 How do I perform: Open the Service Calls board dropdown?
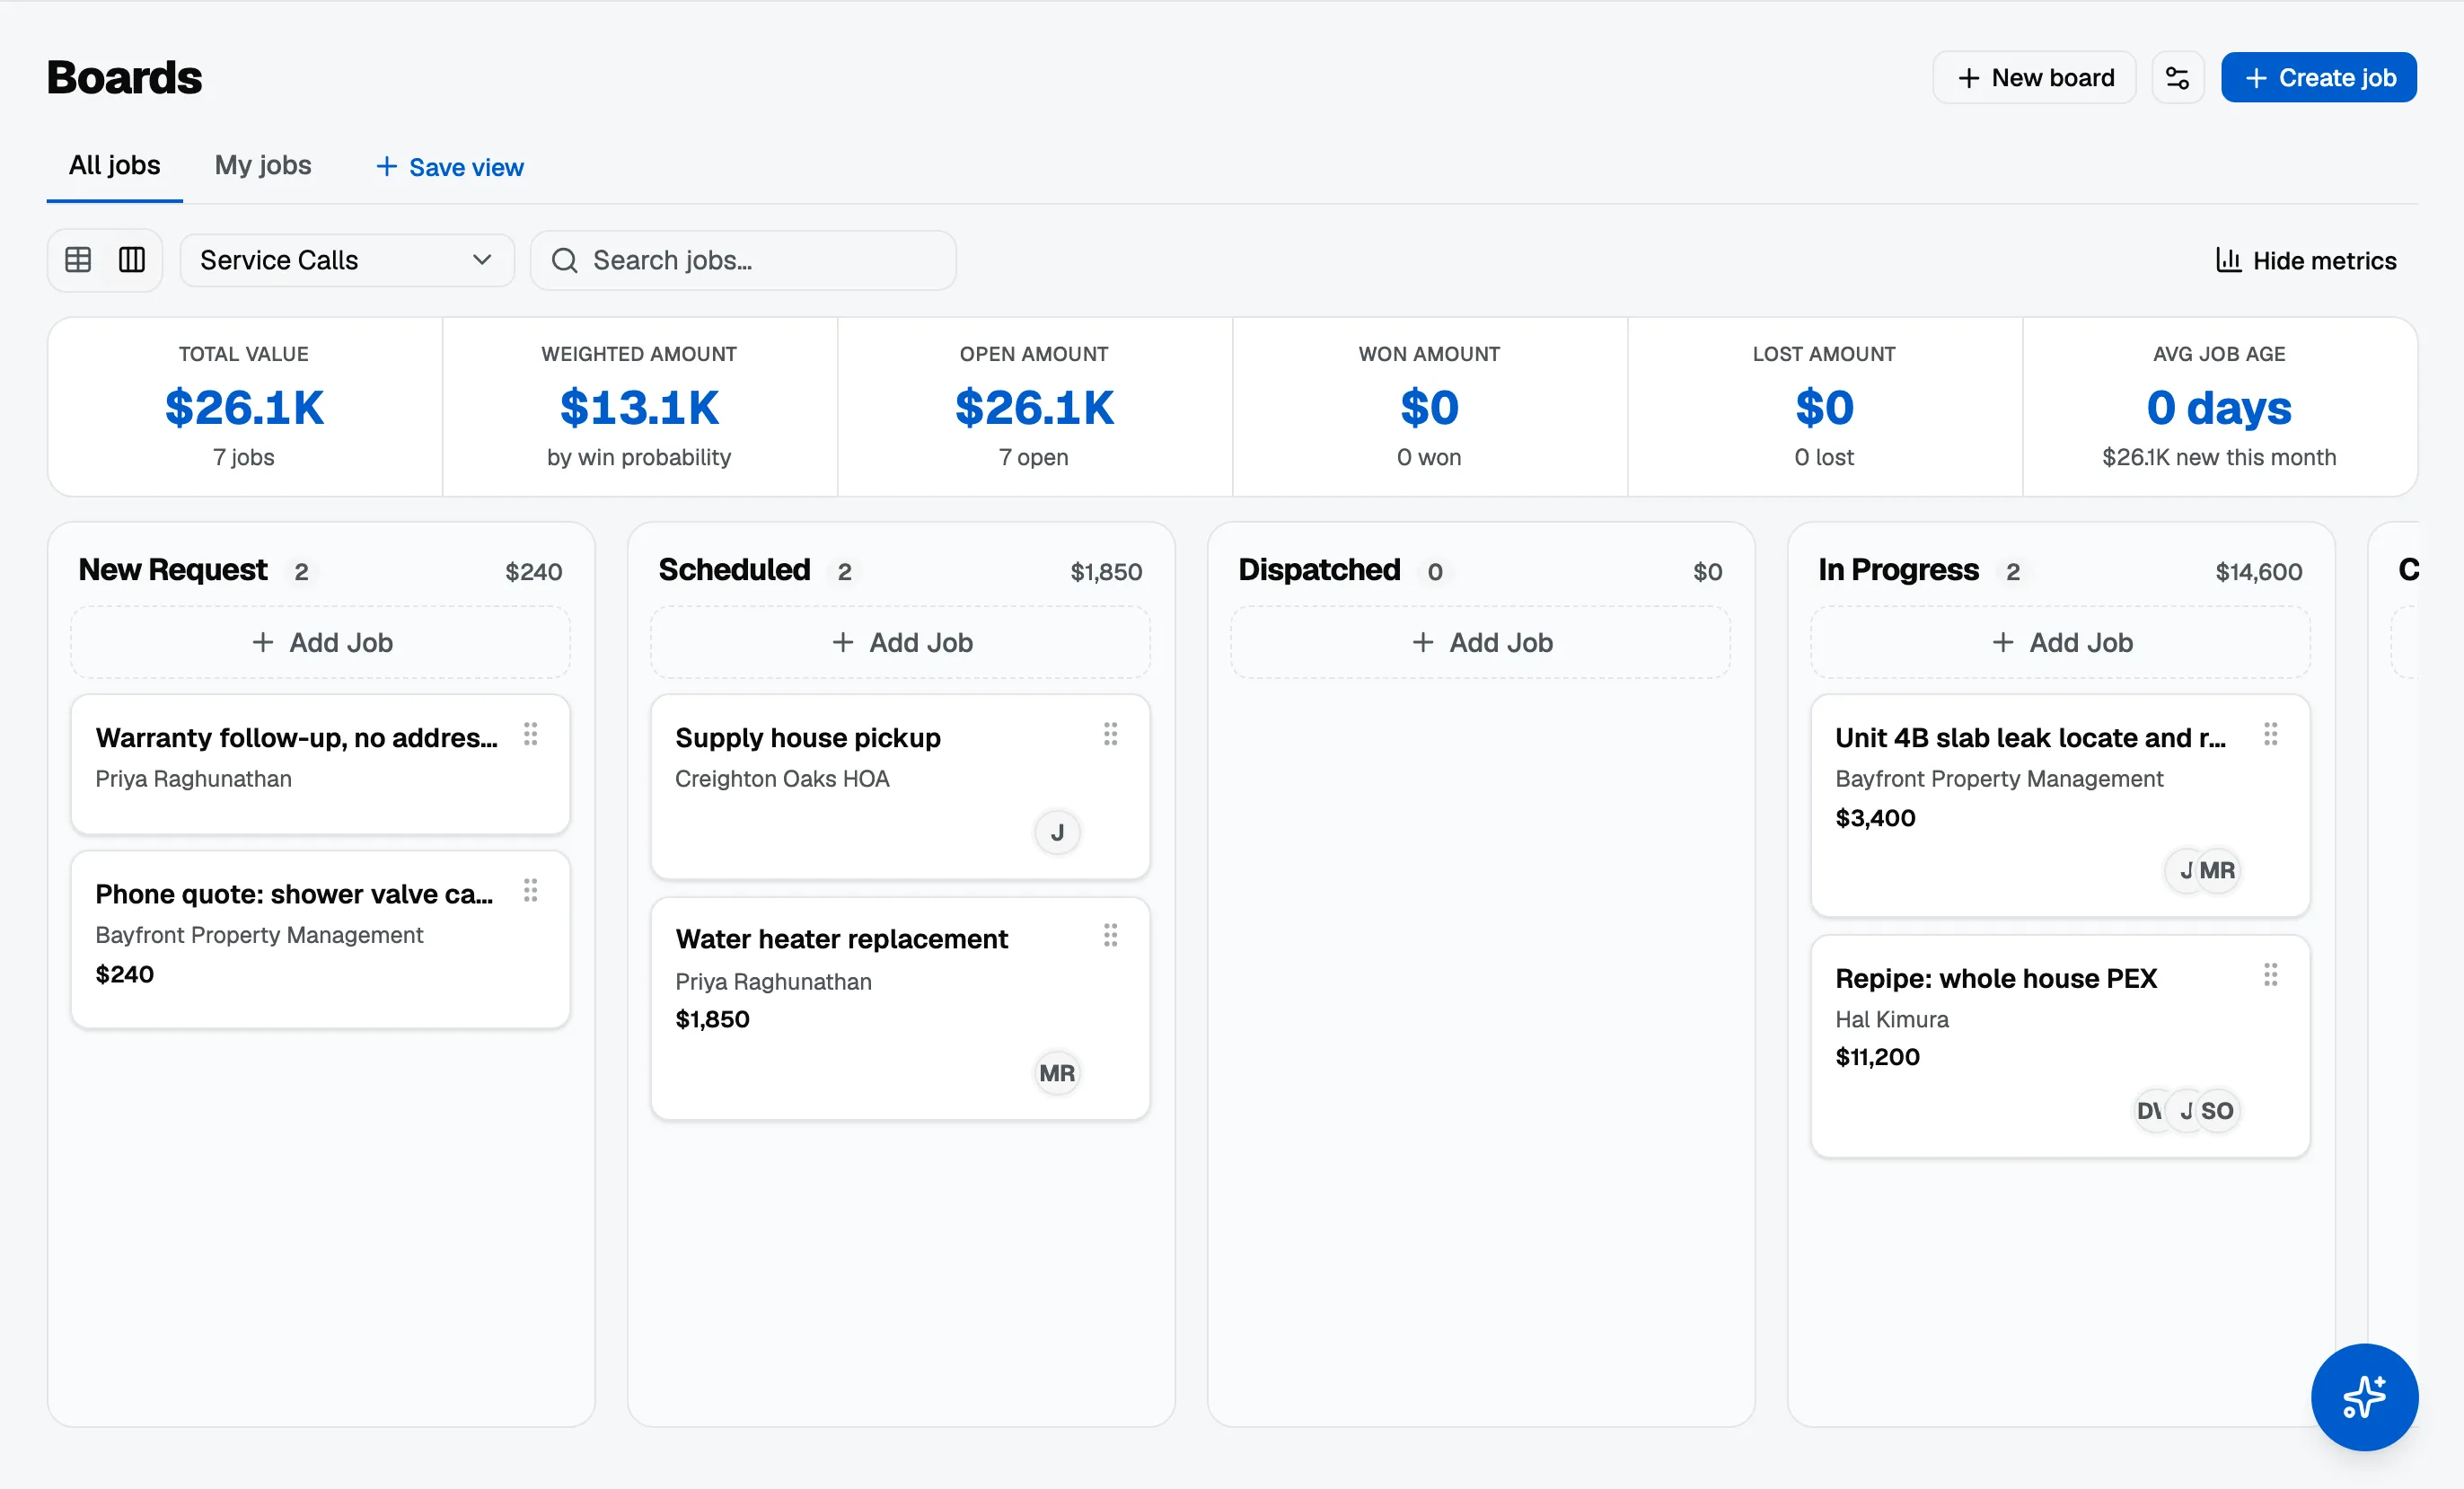pos(347,261)
